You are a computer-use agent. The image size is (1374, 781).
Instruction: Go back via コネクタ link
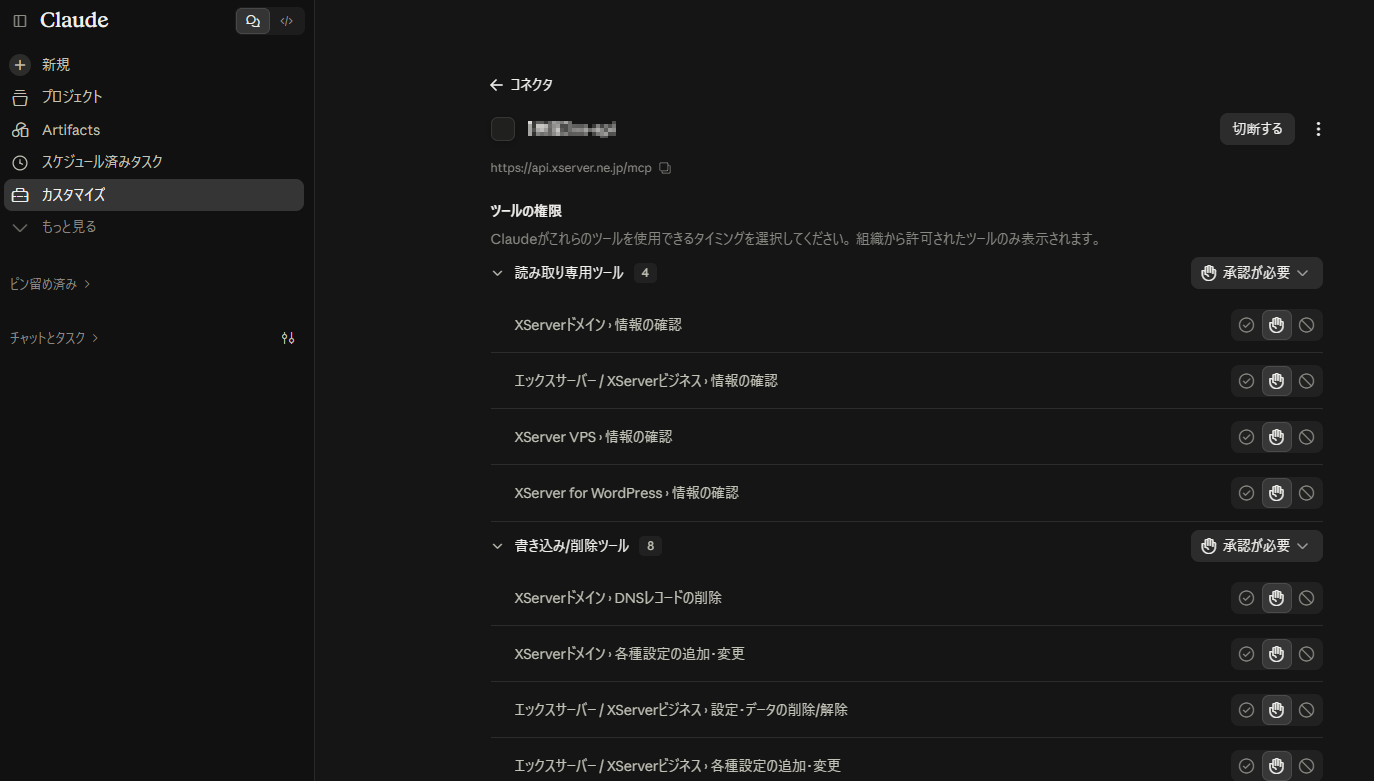(531, 85)
